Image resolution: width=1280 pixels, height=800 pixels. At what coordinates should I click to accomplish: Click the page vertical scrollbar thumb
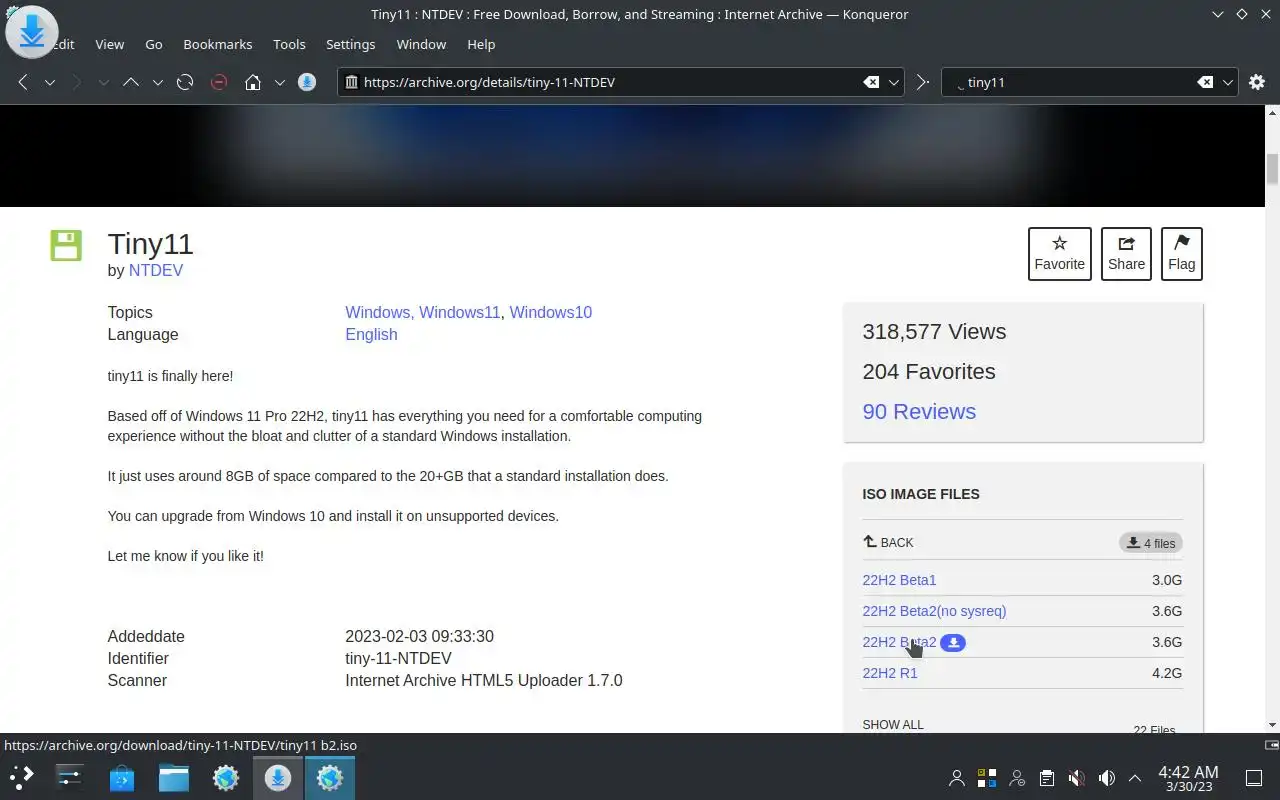(1272, 169)
